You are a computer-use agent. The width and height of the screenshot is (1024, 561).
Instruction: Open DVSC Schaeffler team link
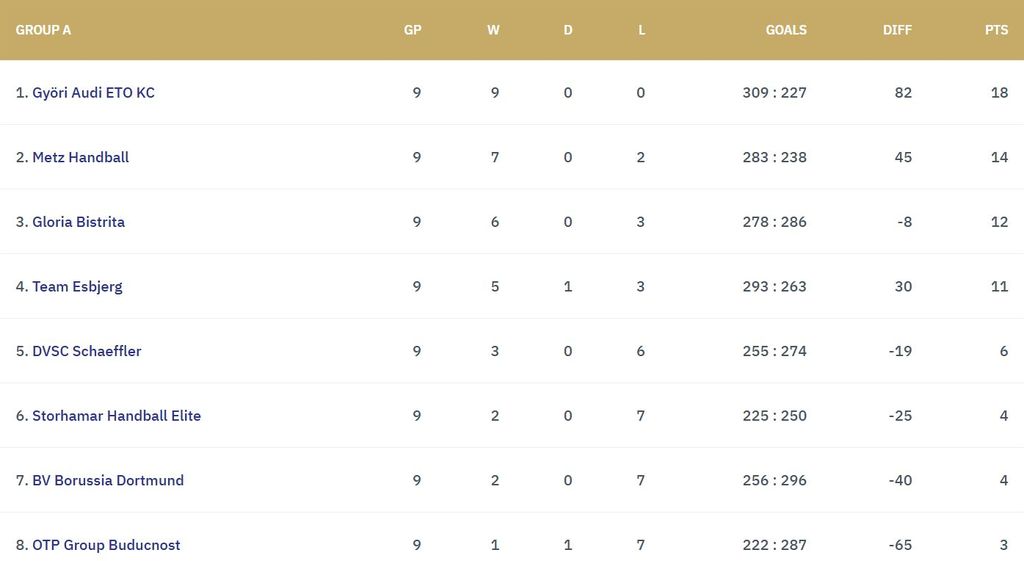[x=86, y=351]
